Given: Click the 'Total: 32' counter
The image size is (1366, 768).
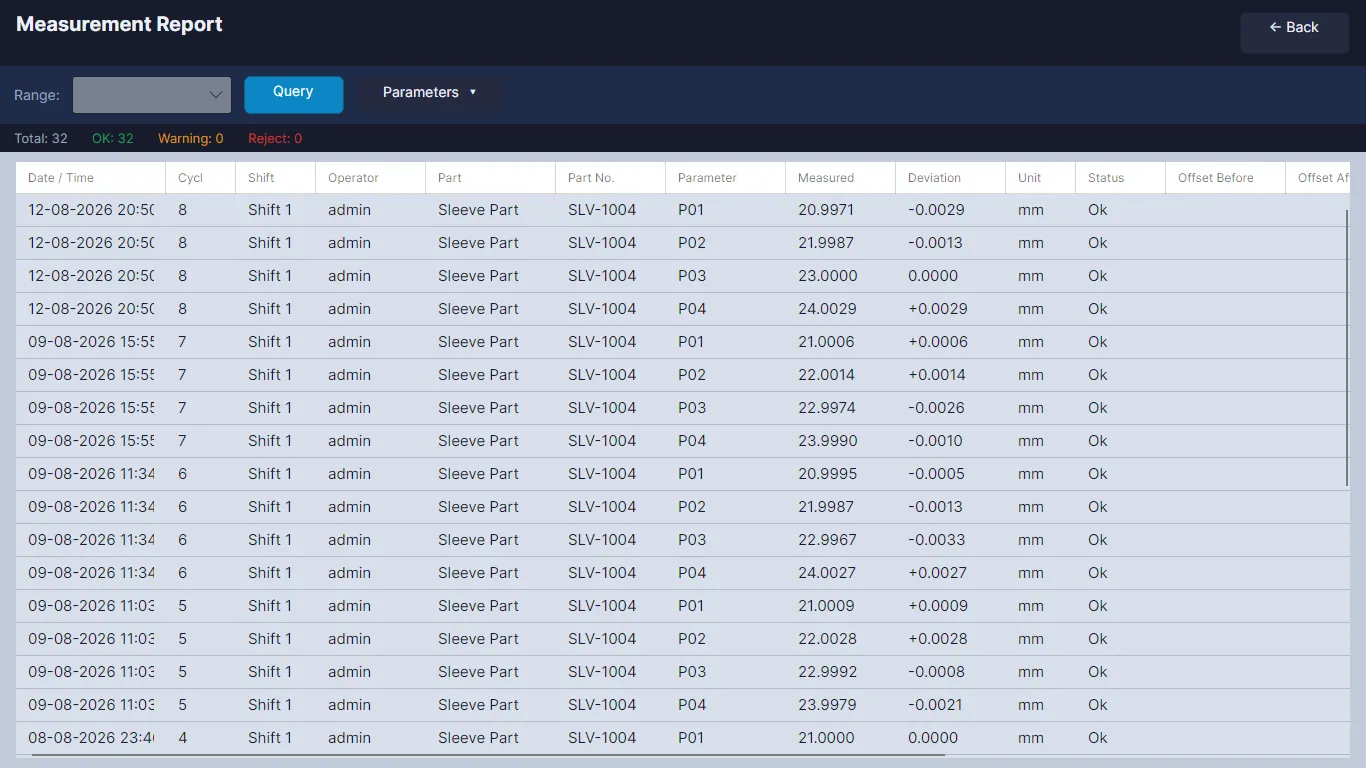Looking at the screenshot, I should coord(41,139).
